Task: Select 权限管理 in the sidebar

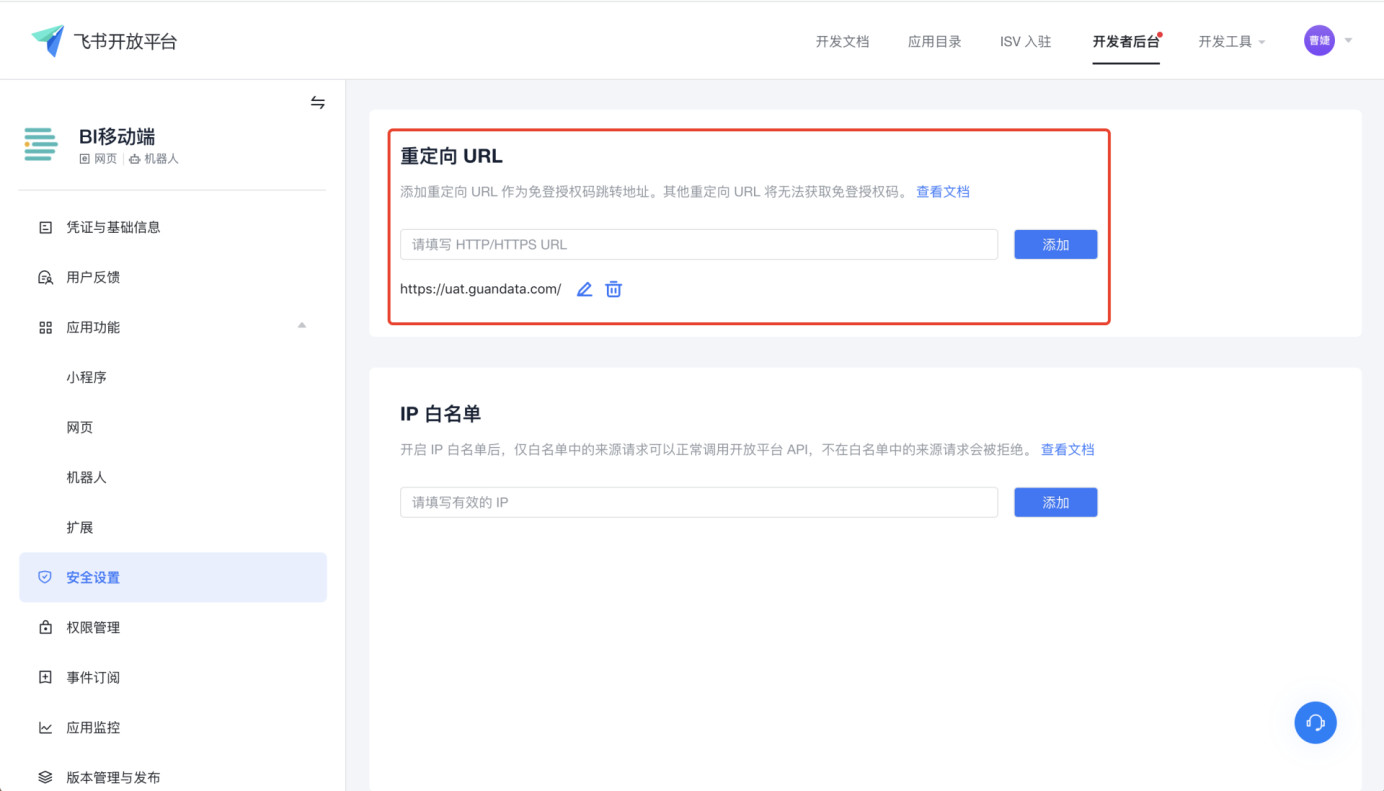Action: coord(93,627)
